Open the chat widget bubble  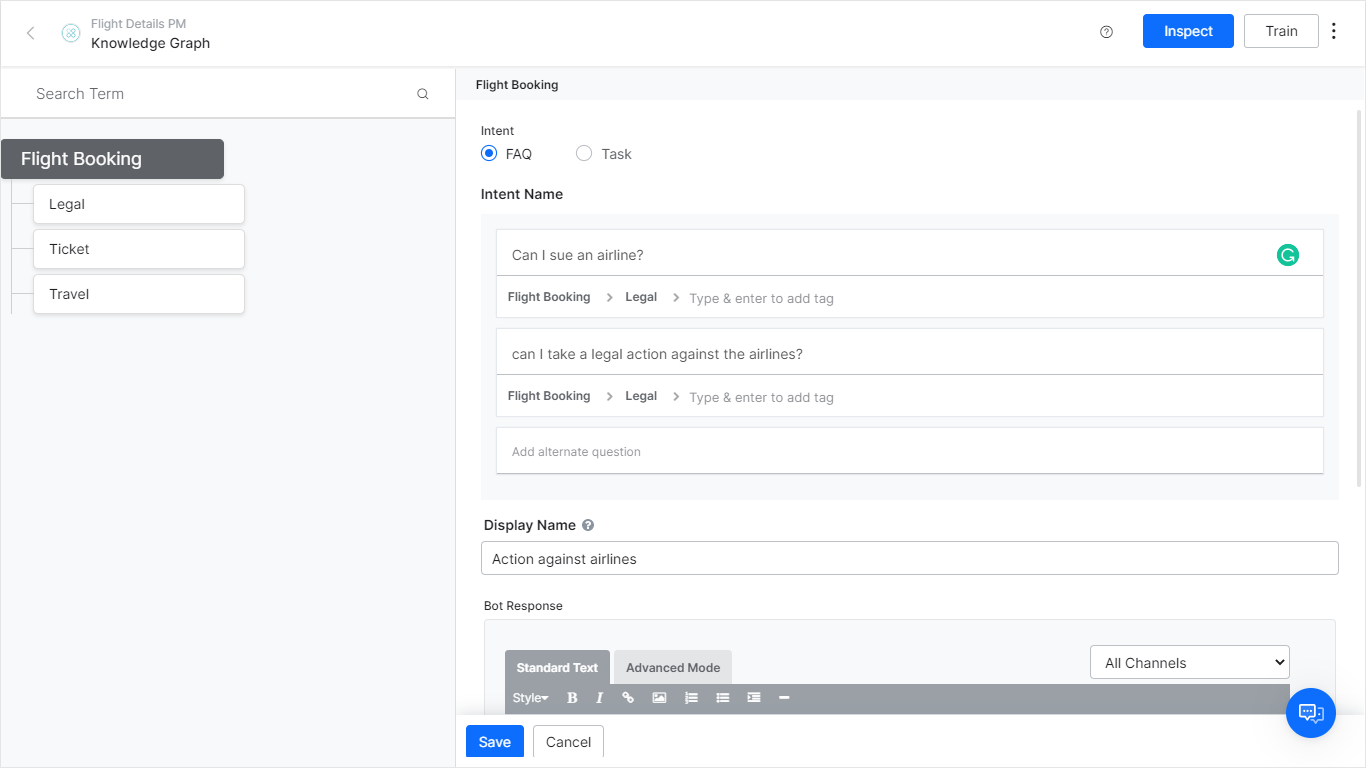1311,713
